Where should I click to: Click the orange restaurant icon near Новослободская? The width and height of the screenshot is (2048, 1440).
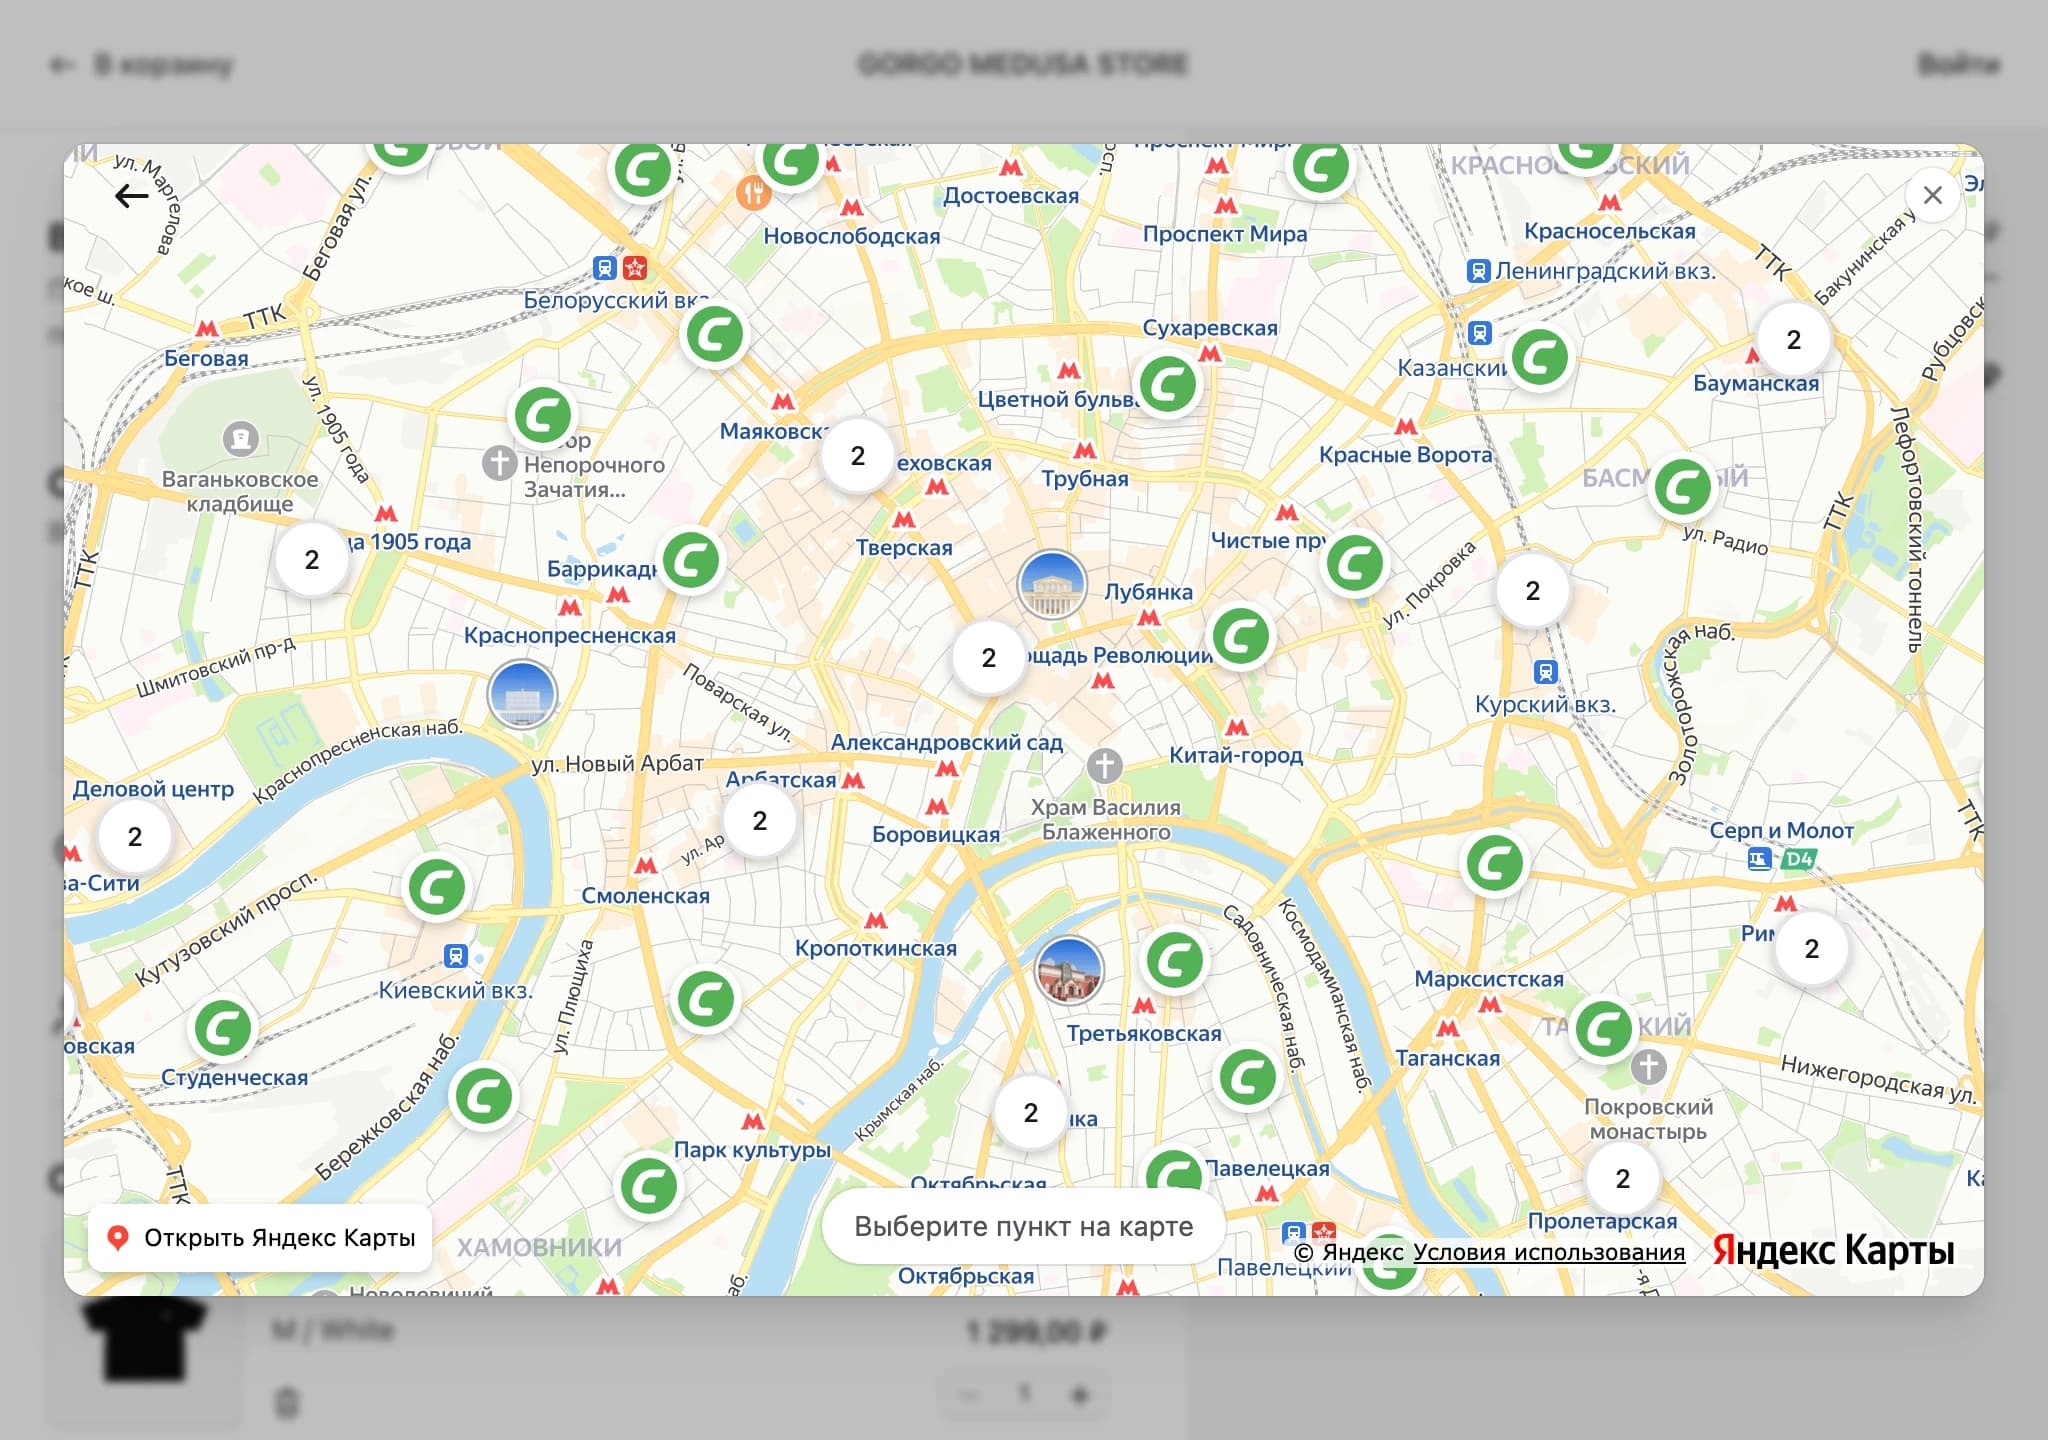tap(754, 192)
